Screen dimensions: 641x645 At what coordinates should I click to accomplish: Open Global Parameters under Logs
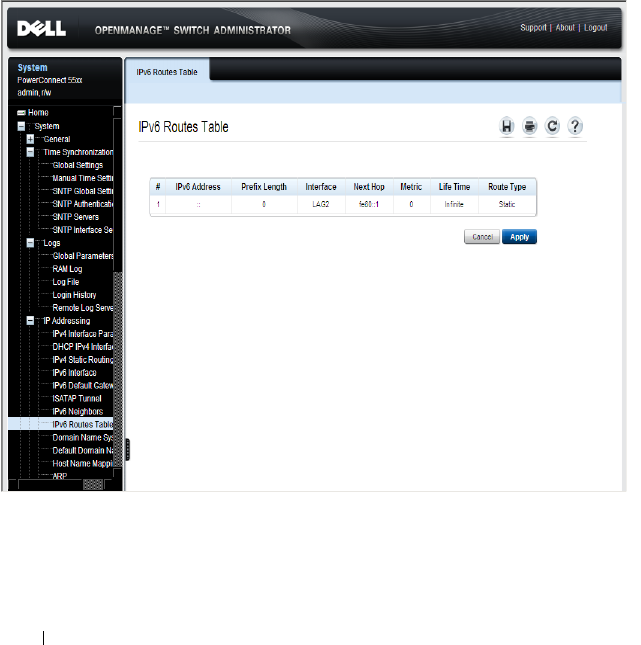[x=83, y=256]
